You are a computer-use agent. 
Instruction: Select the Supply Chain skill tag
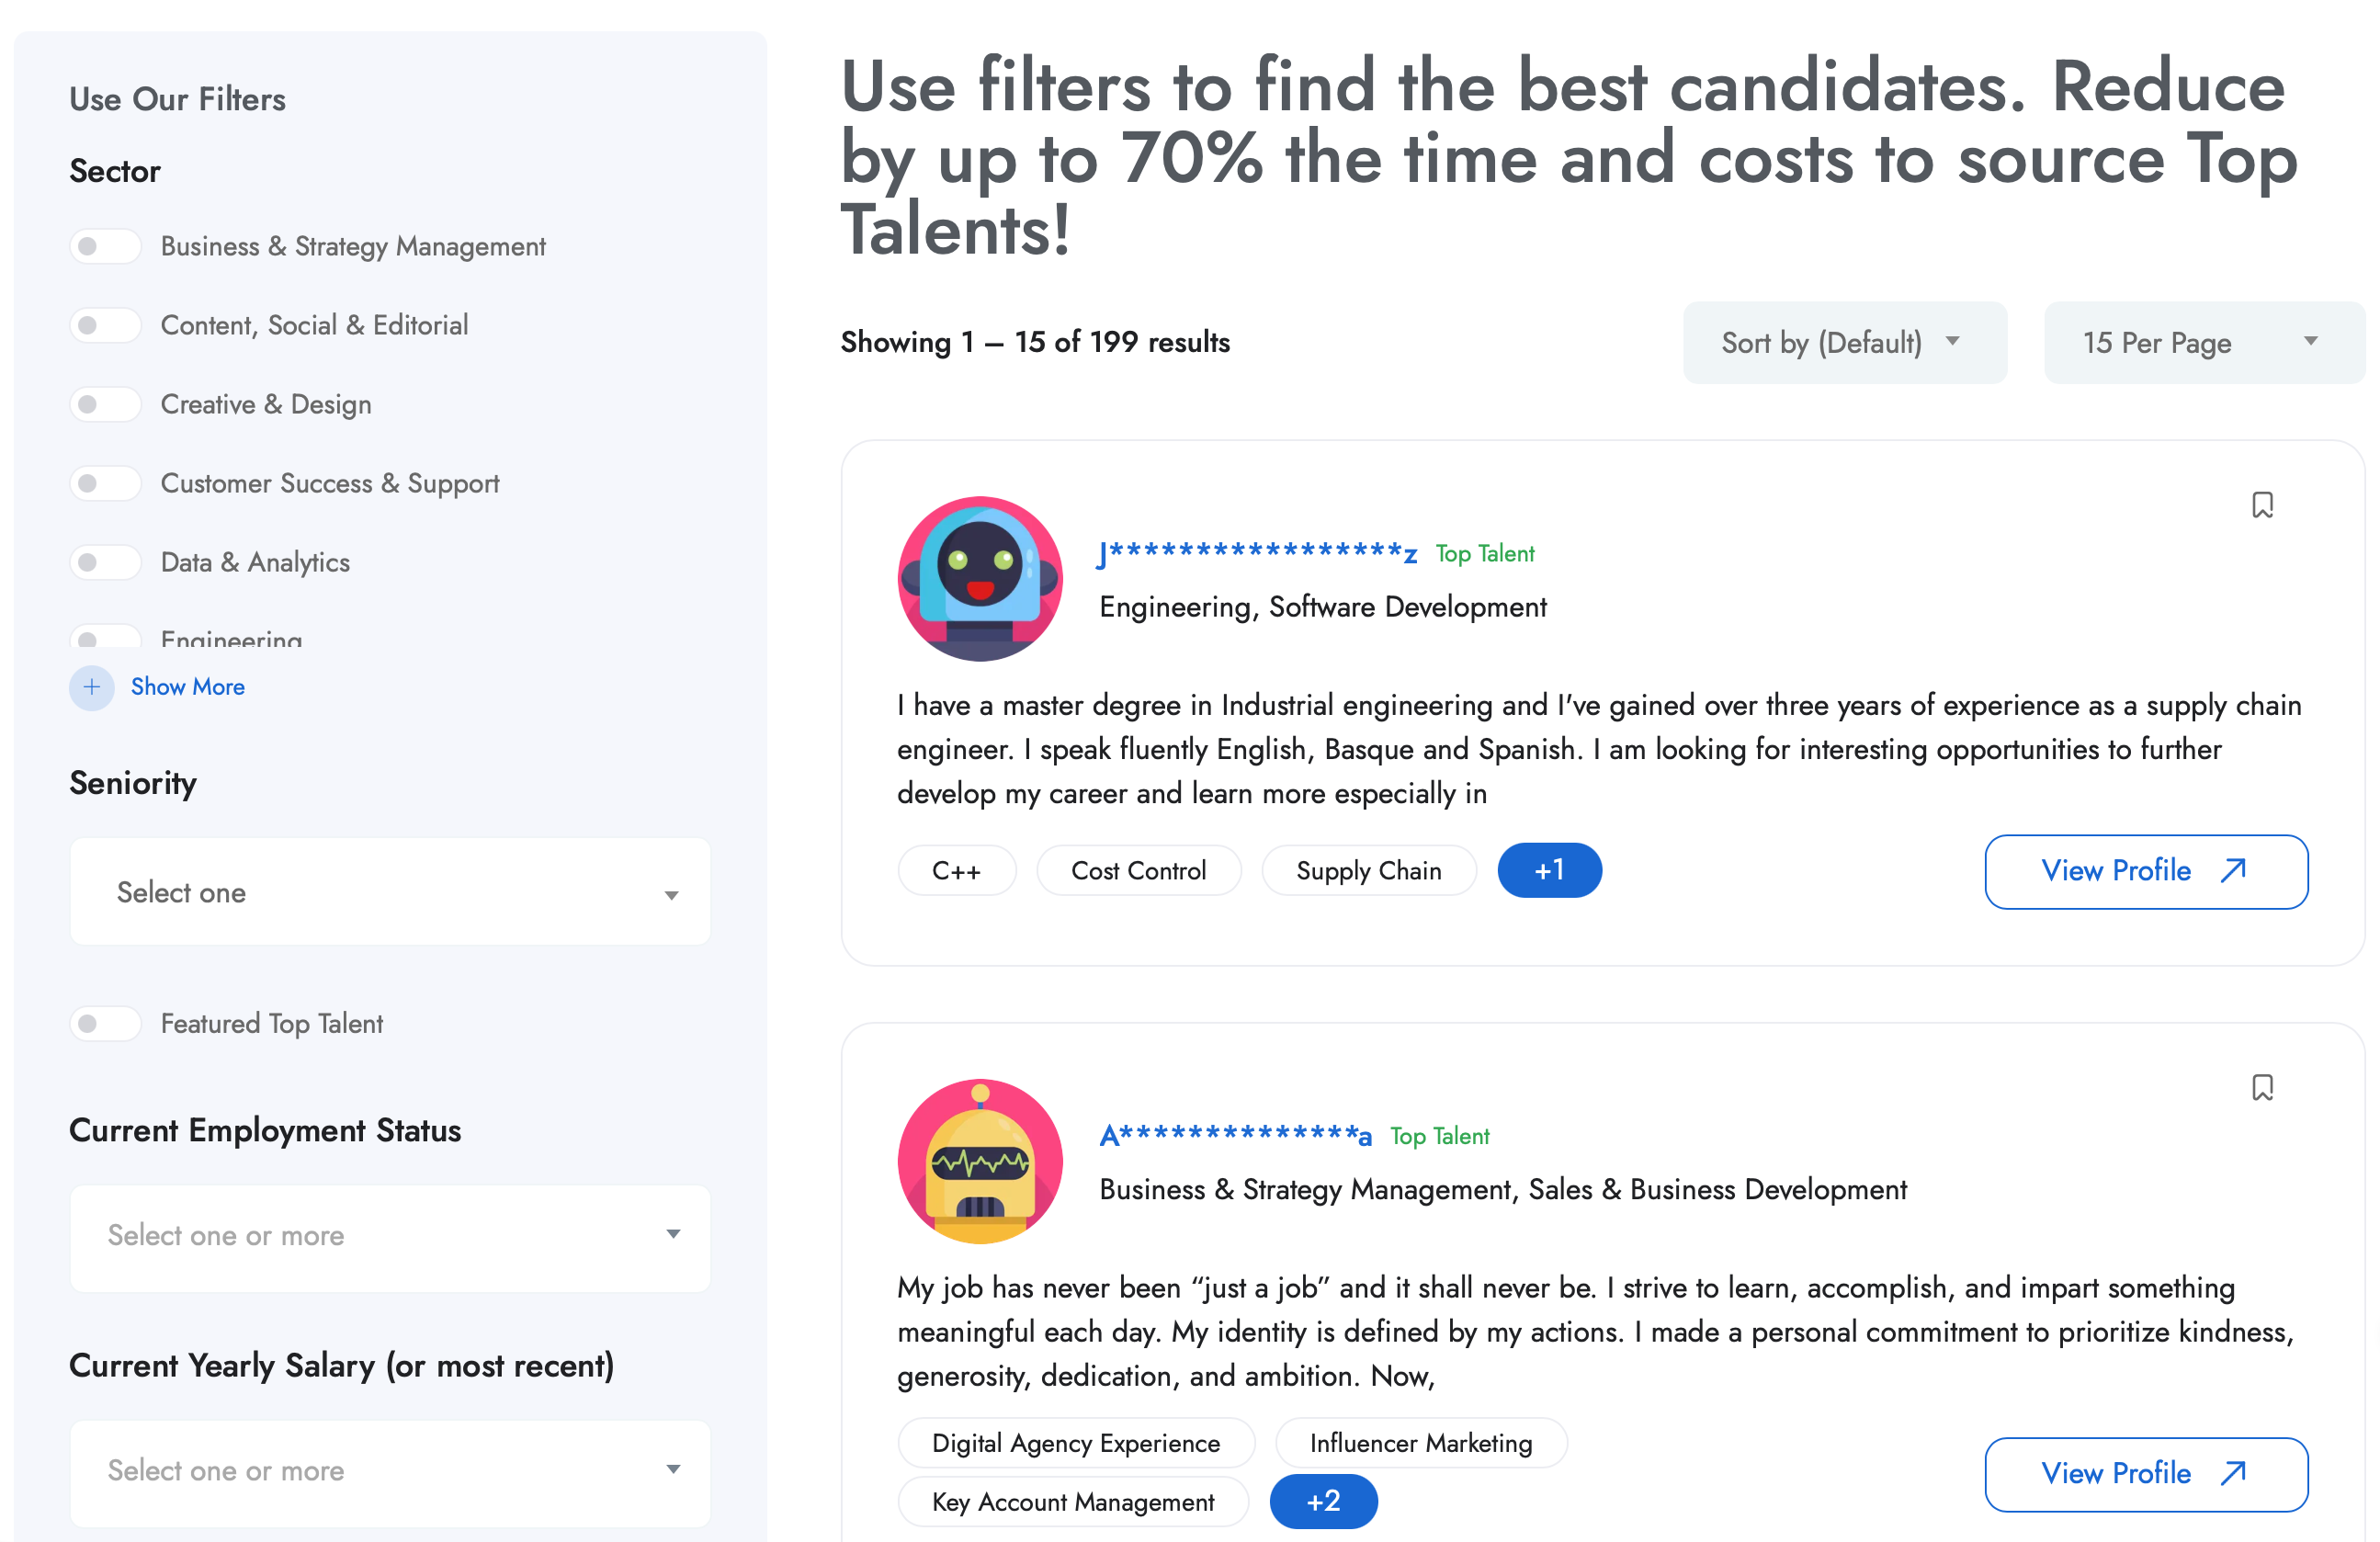(1368, 871)
